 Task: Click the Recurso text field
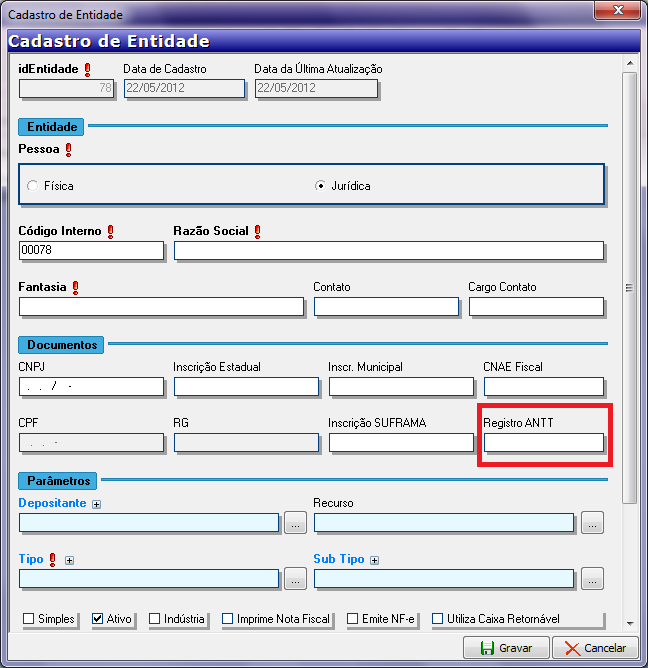444,523
